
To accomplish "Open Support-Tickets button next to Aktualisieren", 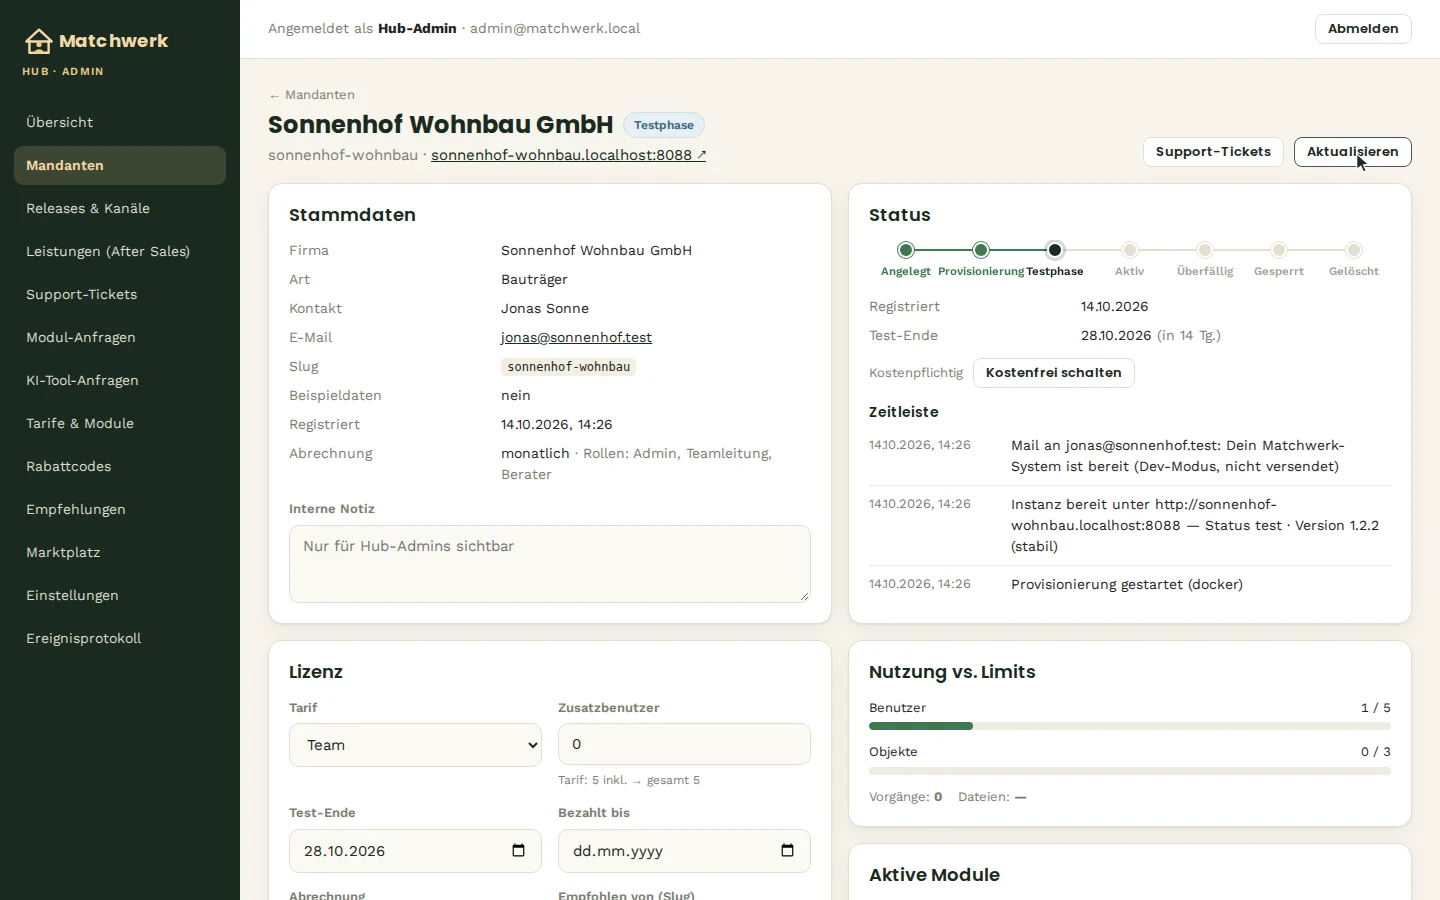I will tap(1213, 152).
